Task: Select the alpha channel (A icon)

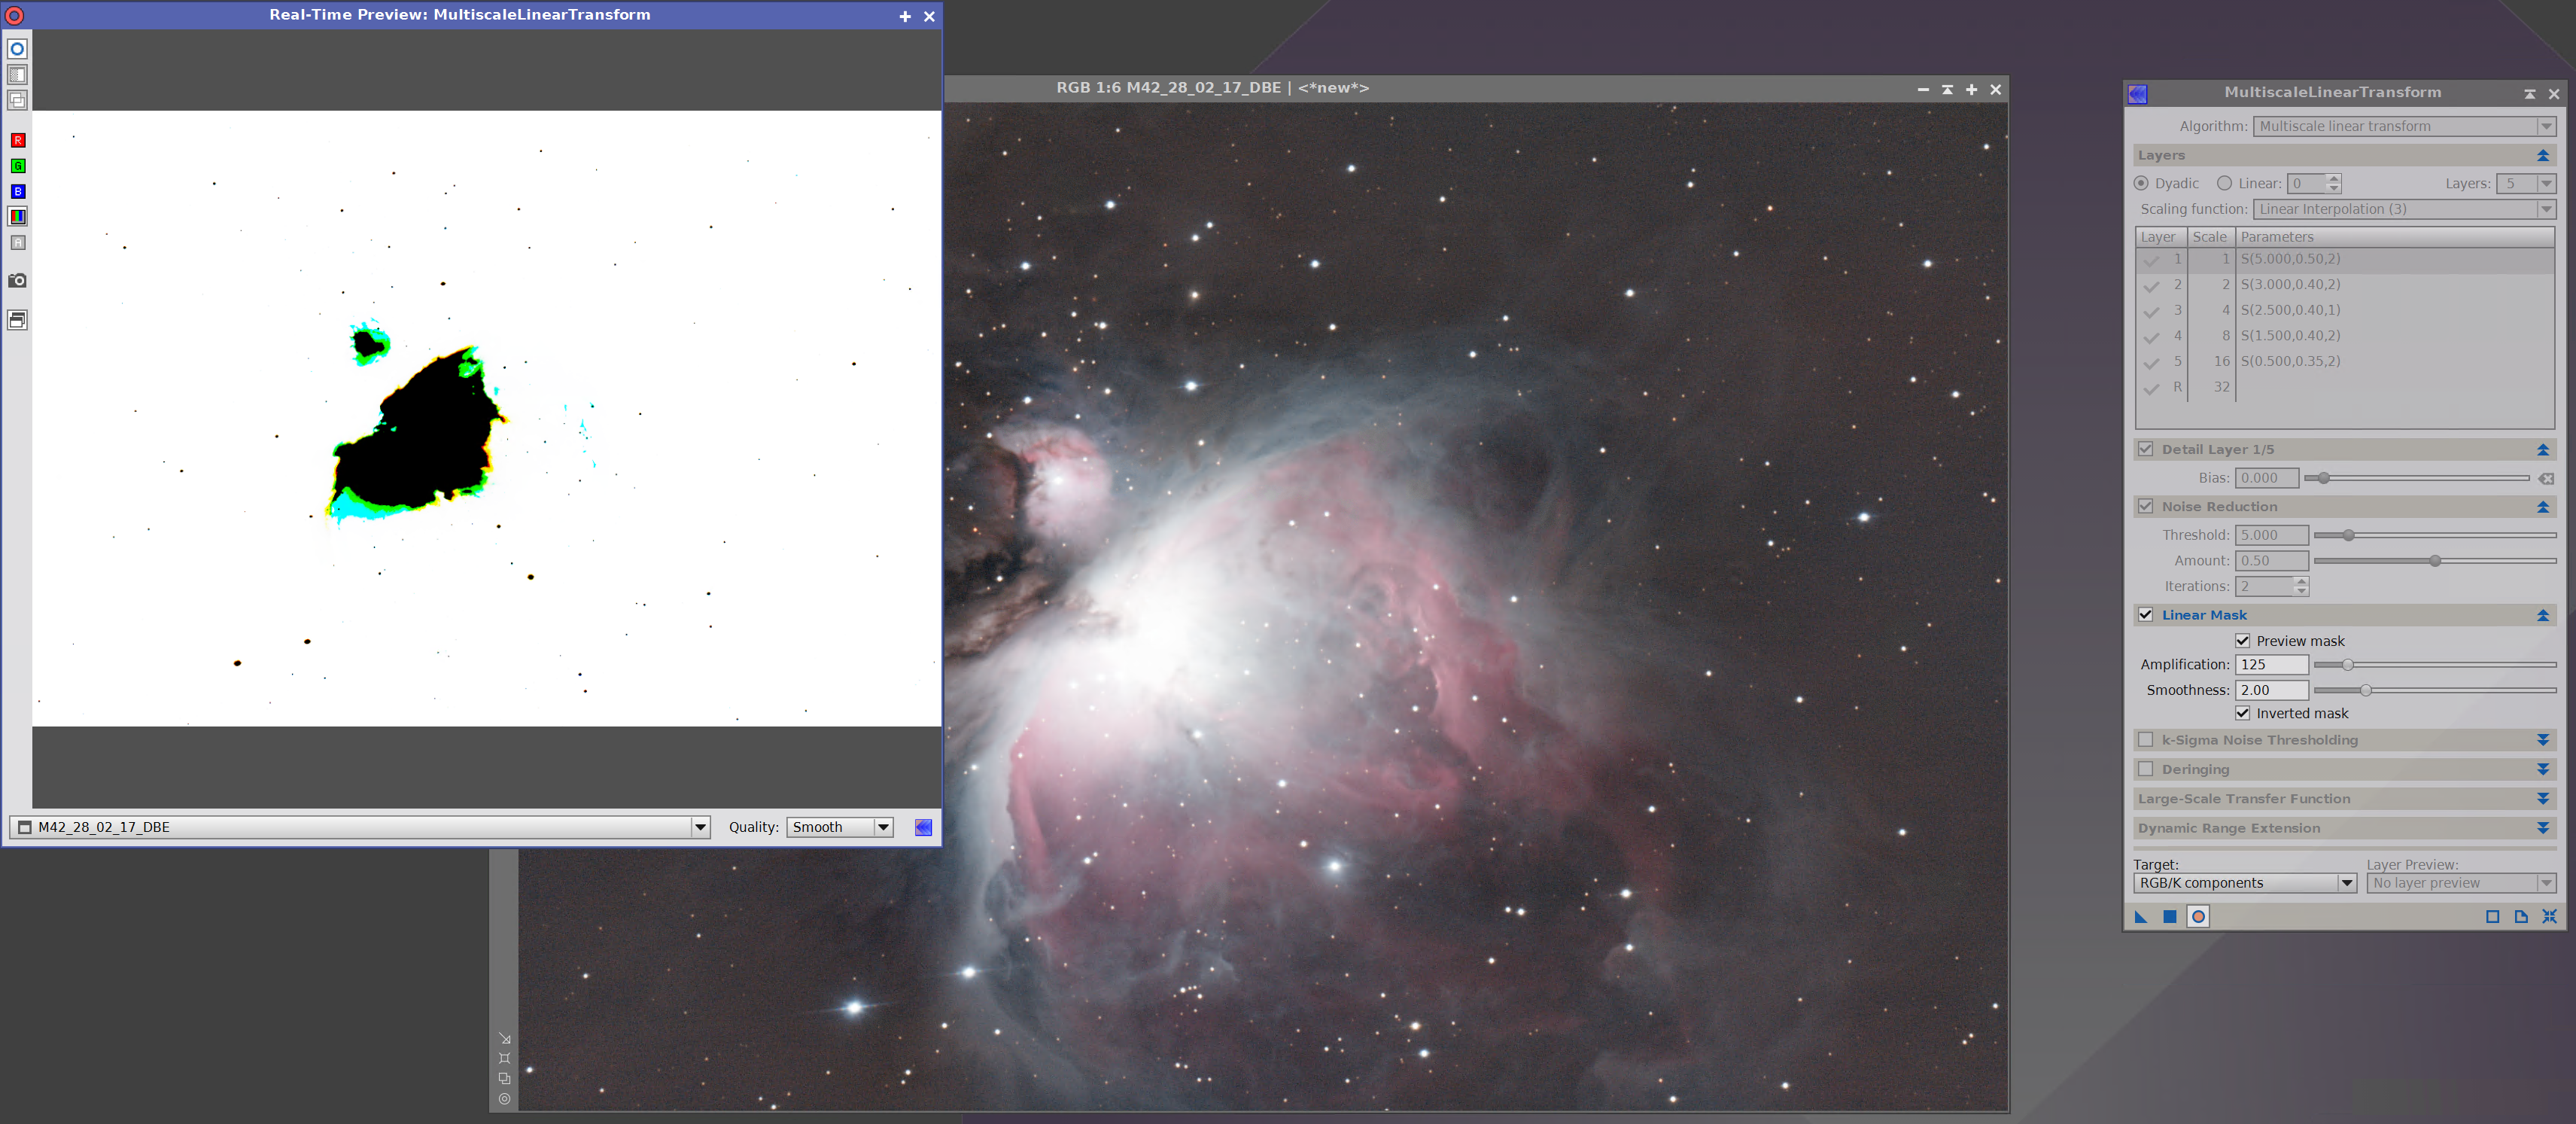Action: pyautogui.click(x=17, y=242)
